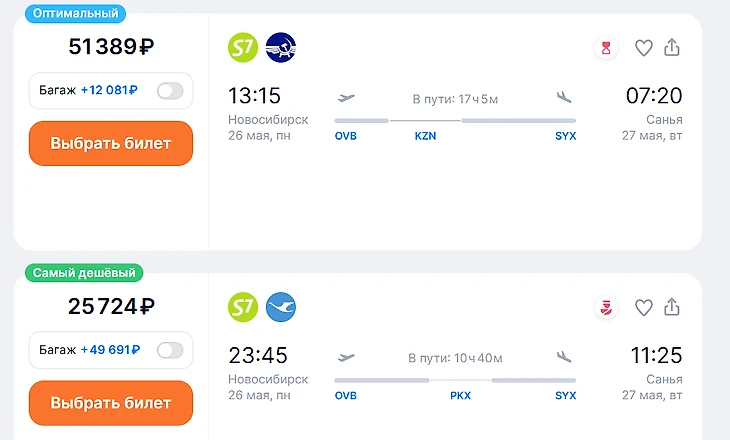Click red seat badge icon on second ticket
Image resolution: width=730 pixels, height=440 pixels.
tap(605, 306)
